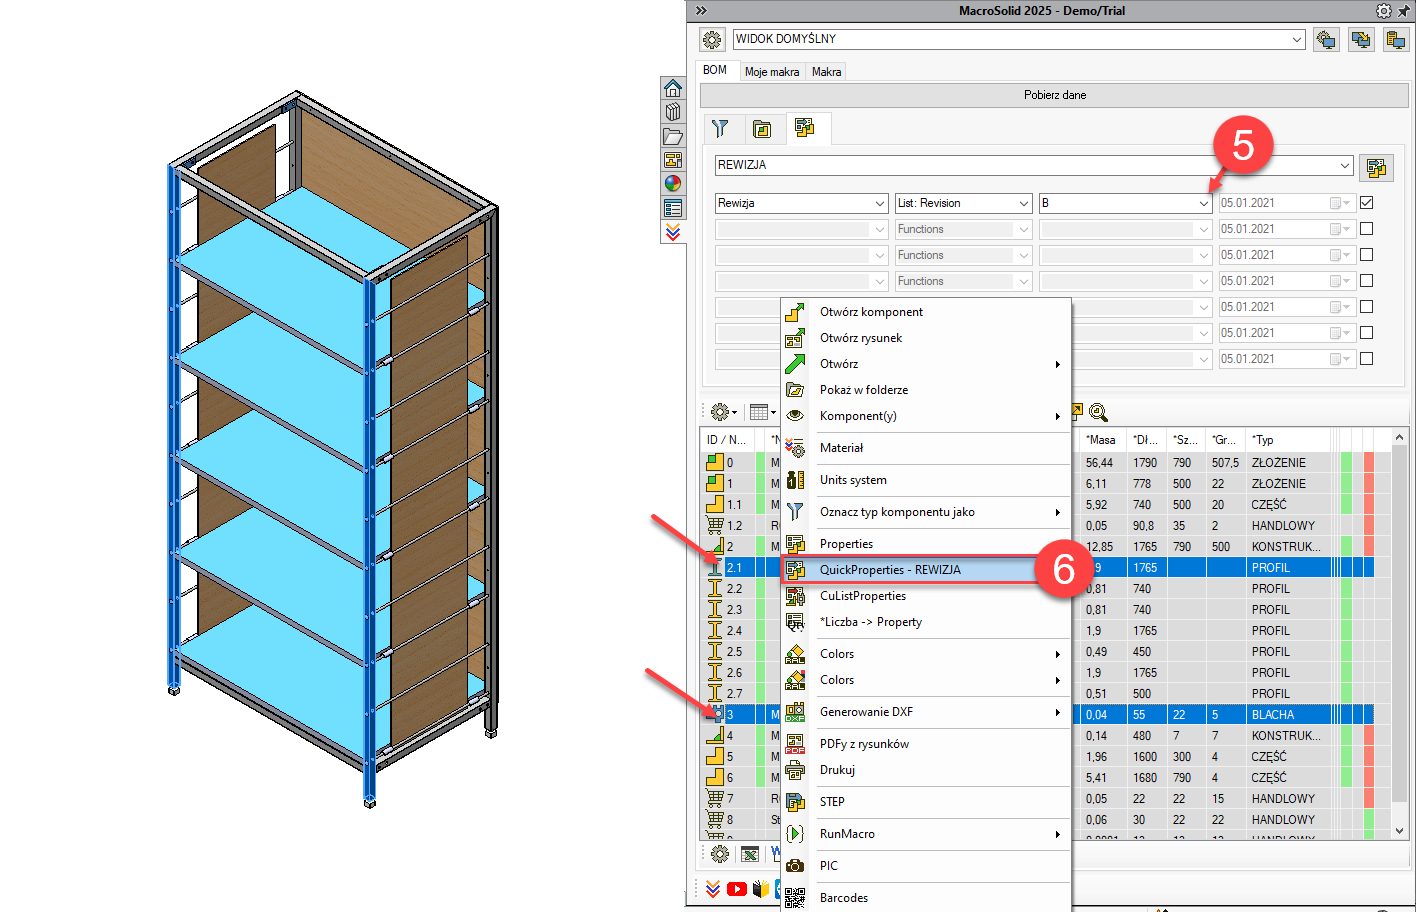The image size is (1416, 912).
Task: Tick the bottom-most empty property row checkbox
Action: (1367, 359)
